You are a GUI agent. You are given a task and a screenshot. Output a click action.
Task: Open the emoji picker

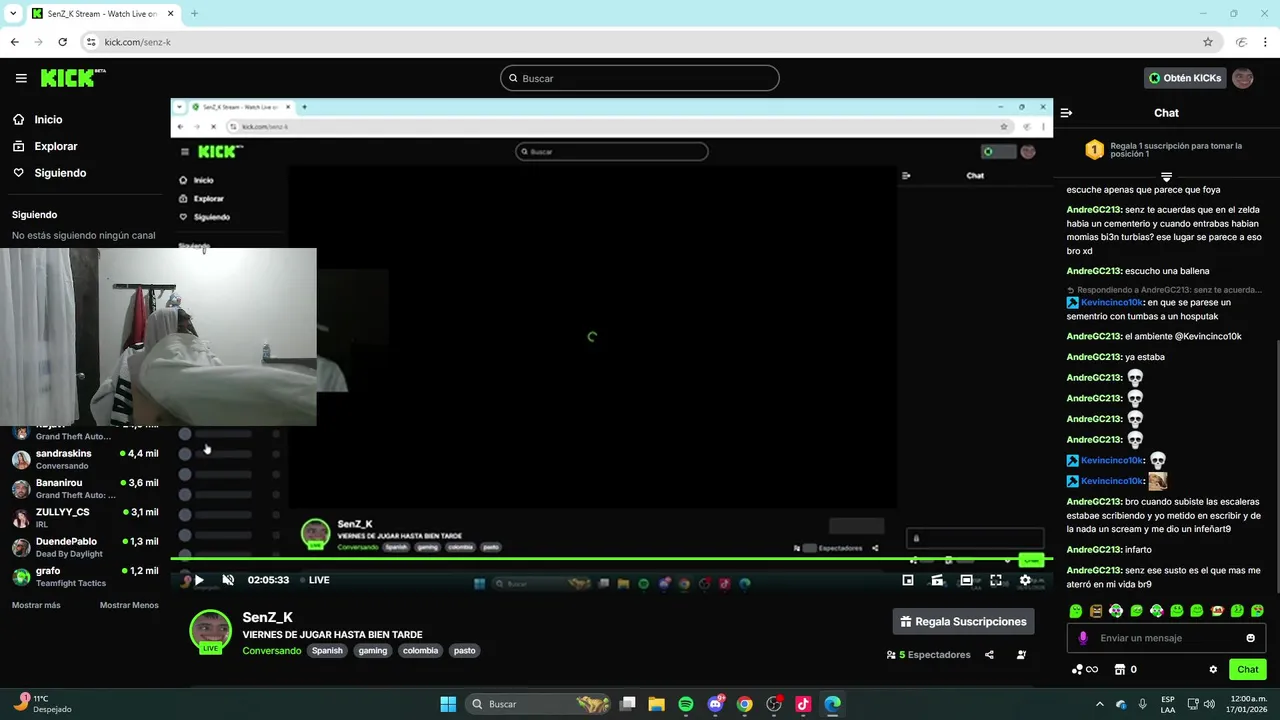[x=1250, y=638]
